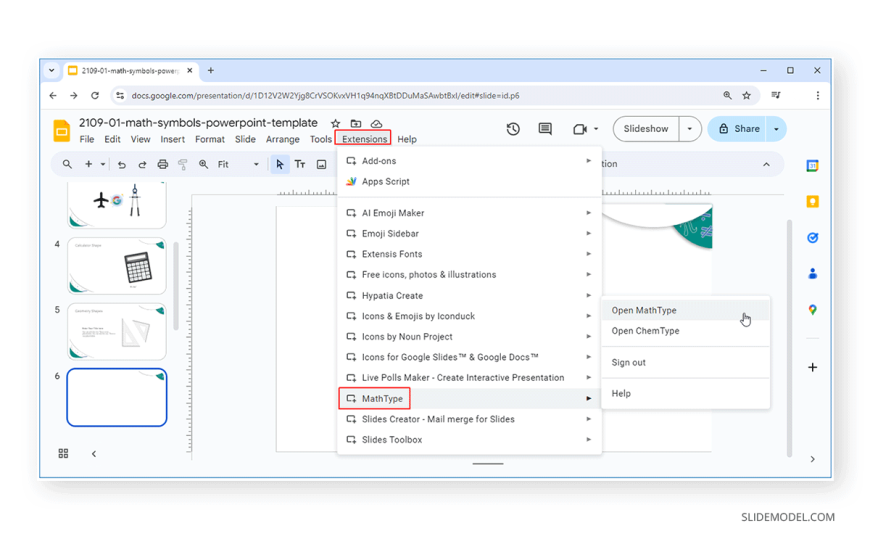The width and height of the screenshot is (870, 539).
Task: Click the search menus magnifier in toolbar
Action: coord(67,164)
